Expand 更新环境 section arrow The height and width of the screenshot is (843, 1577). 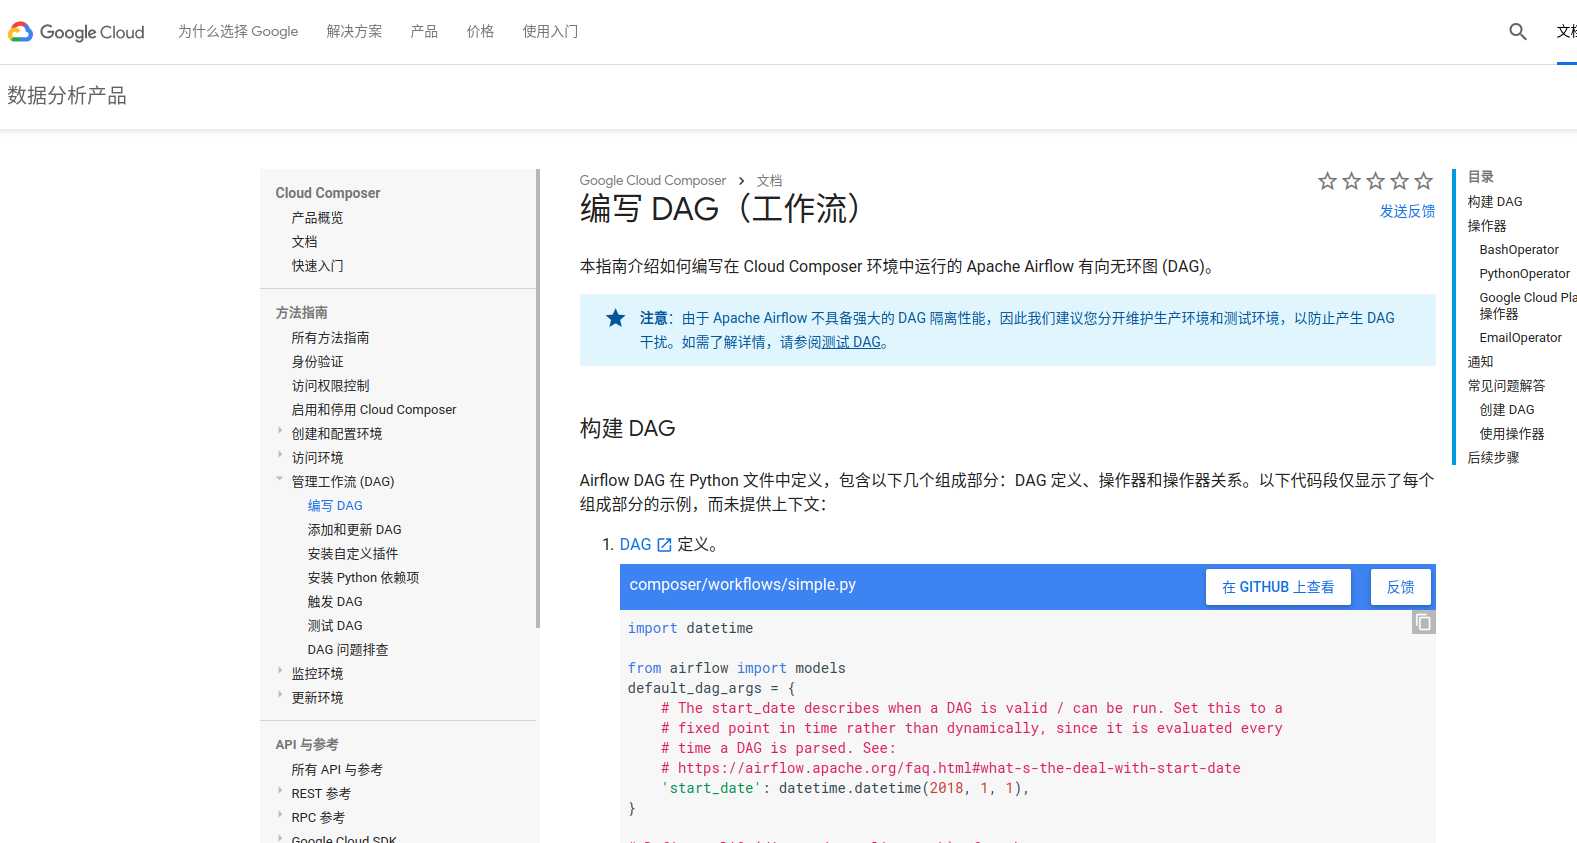coord(280,695)
